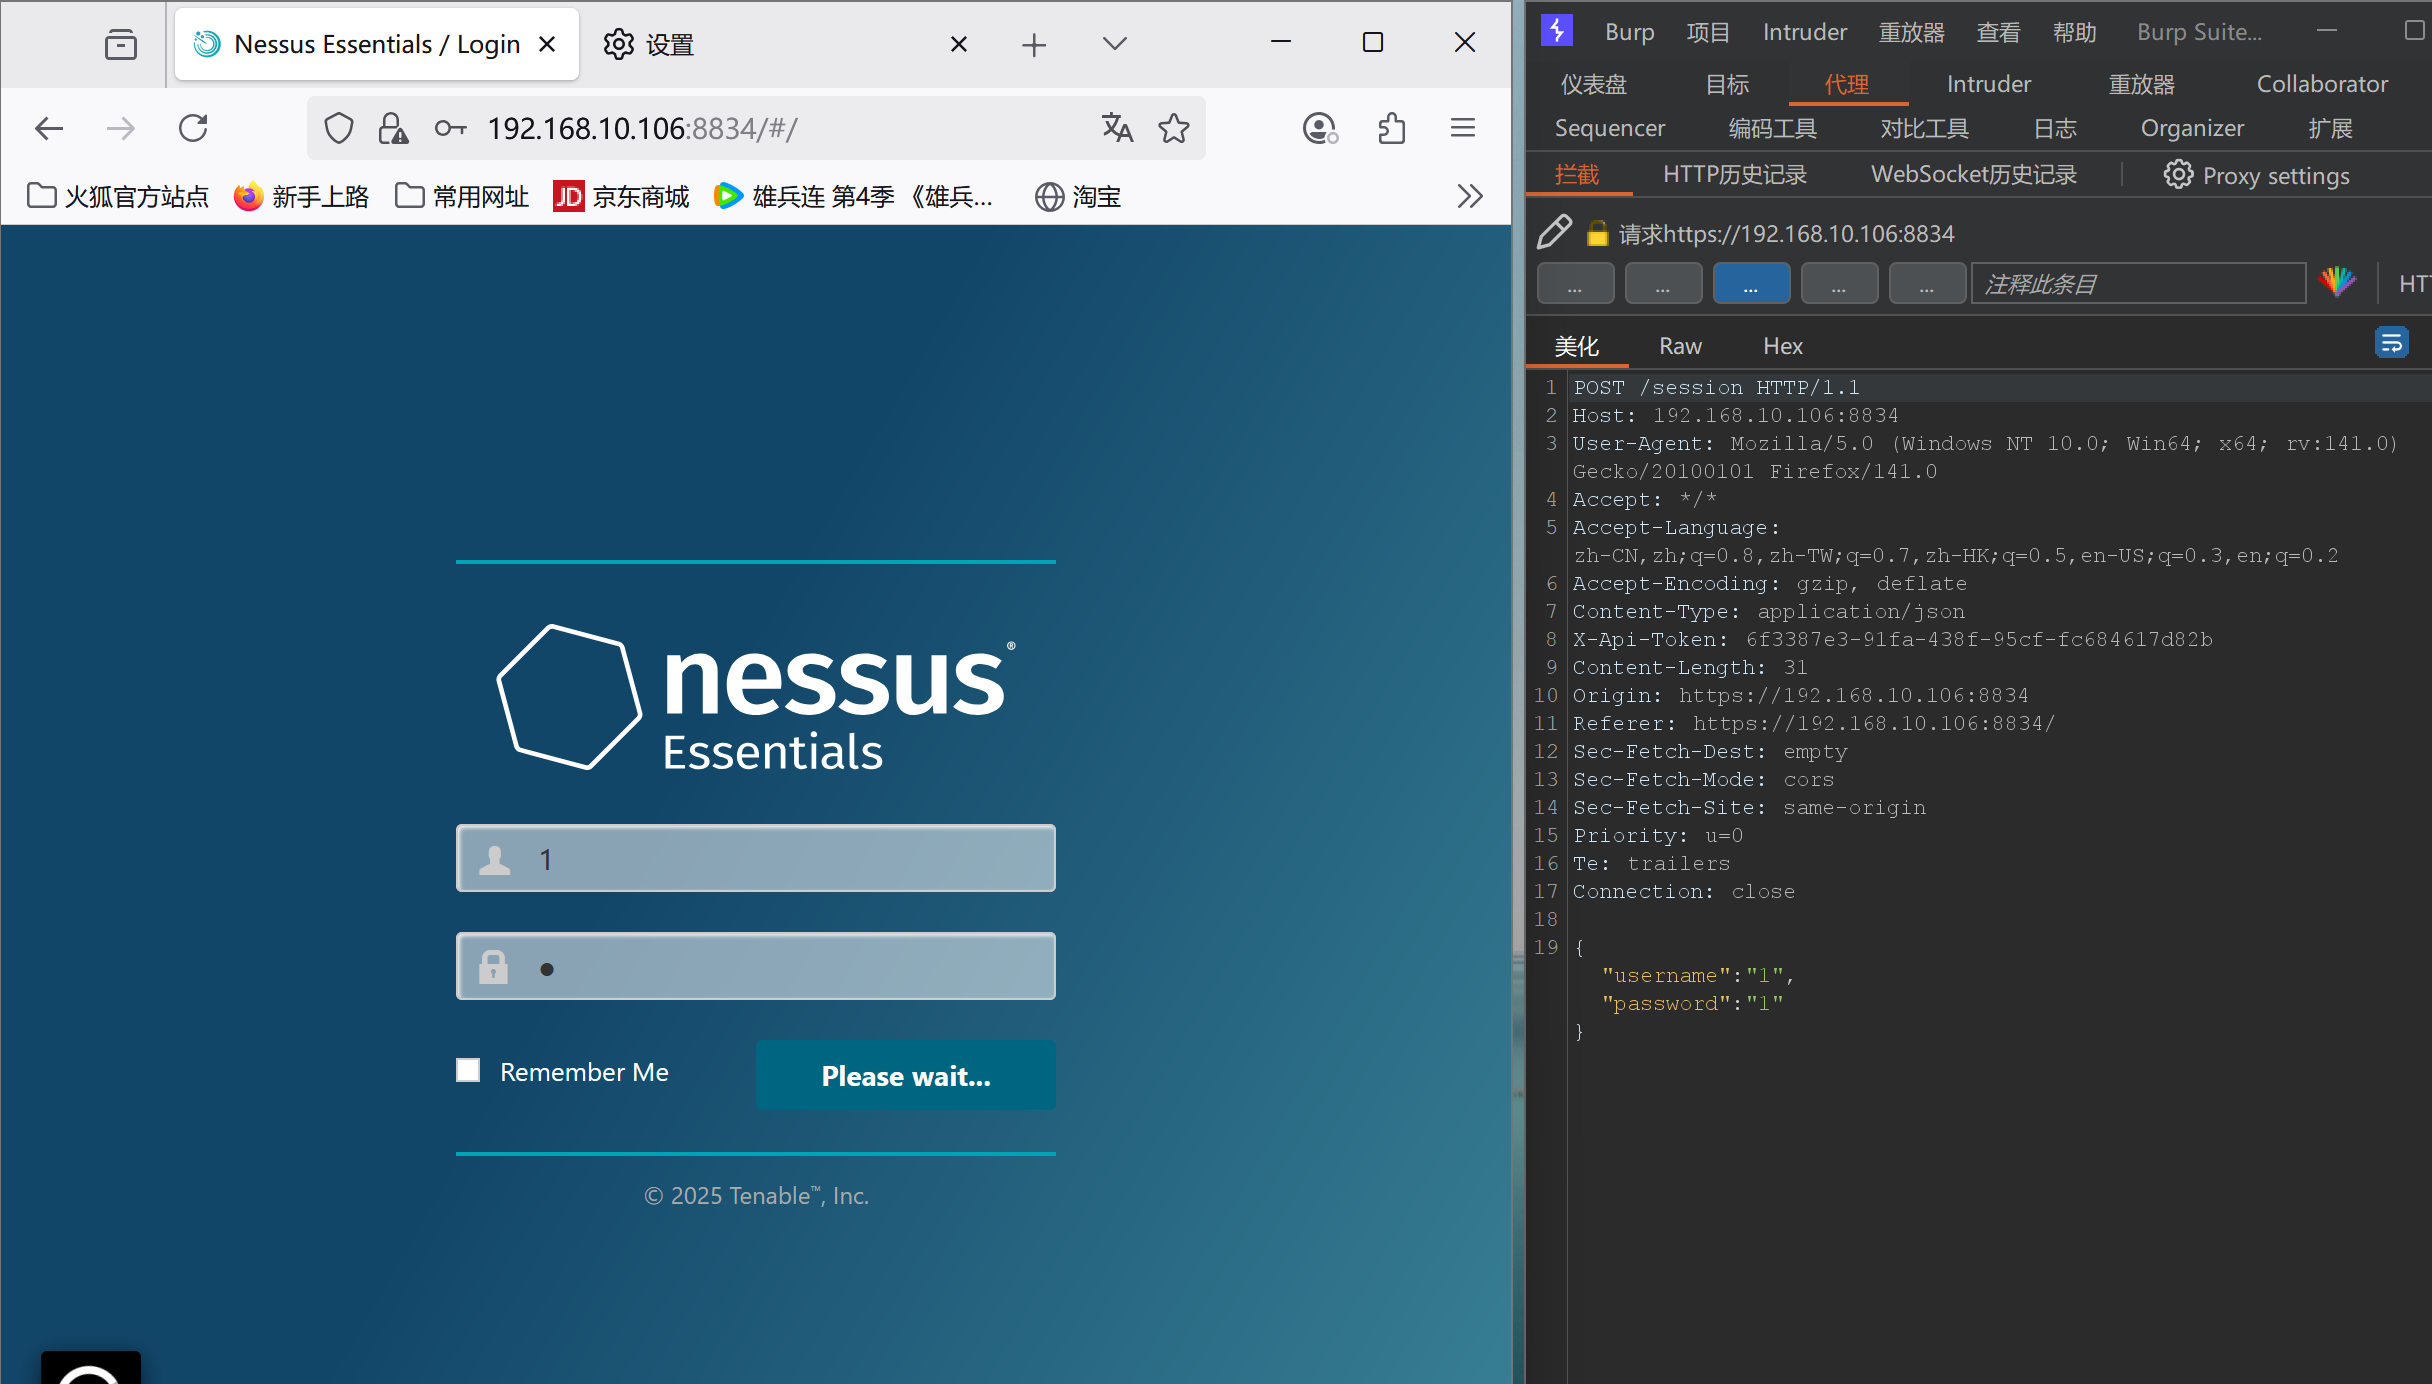Open the 新手上路 Firefox bookmark

[301, 196]
